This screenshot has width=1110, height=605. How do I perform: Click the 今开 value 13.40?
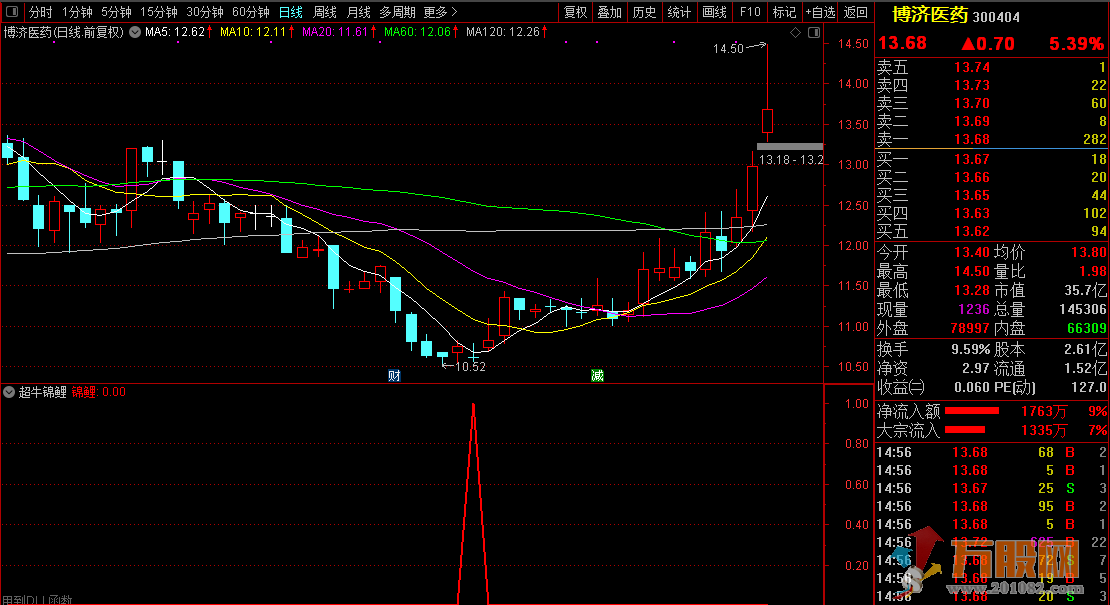[972, 252]
